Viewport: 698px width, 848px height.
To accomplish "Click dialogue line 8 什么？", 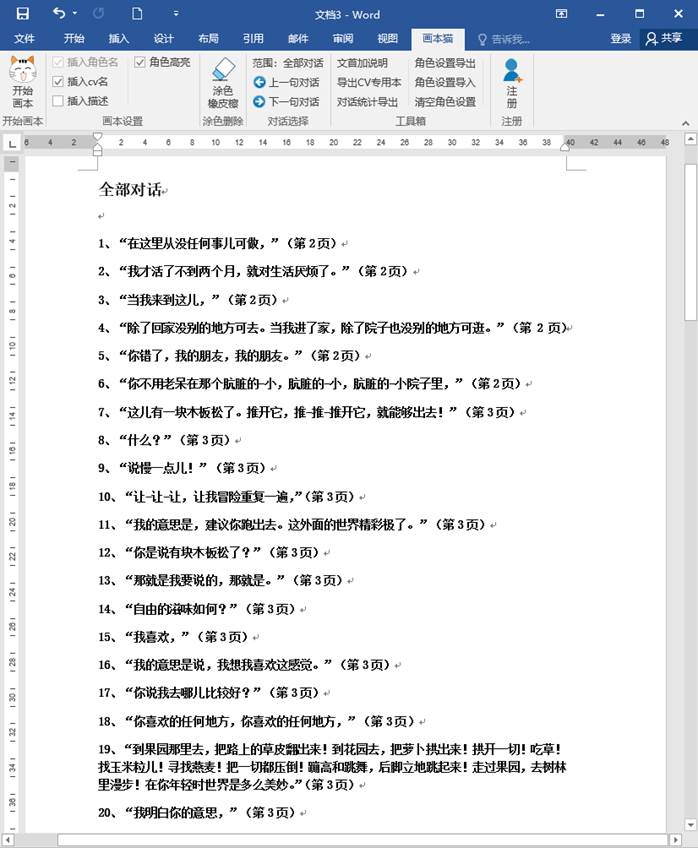I will [167, 440].
